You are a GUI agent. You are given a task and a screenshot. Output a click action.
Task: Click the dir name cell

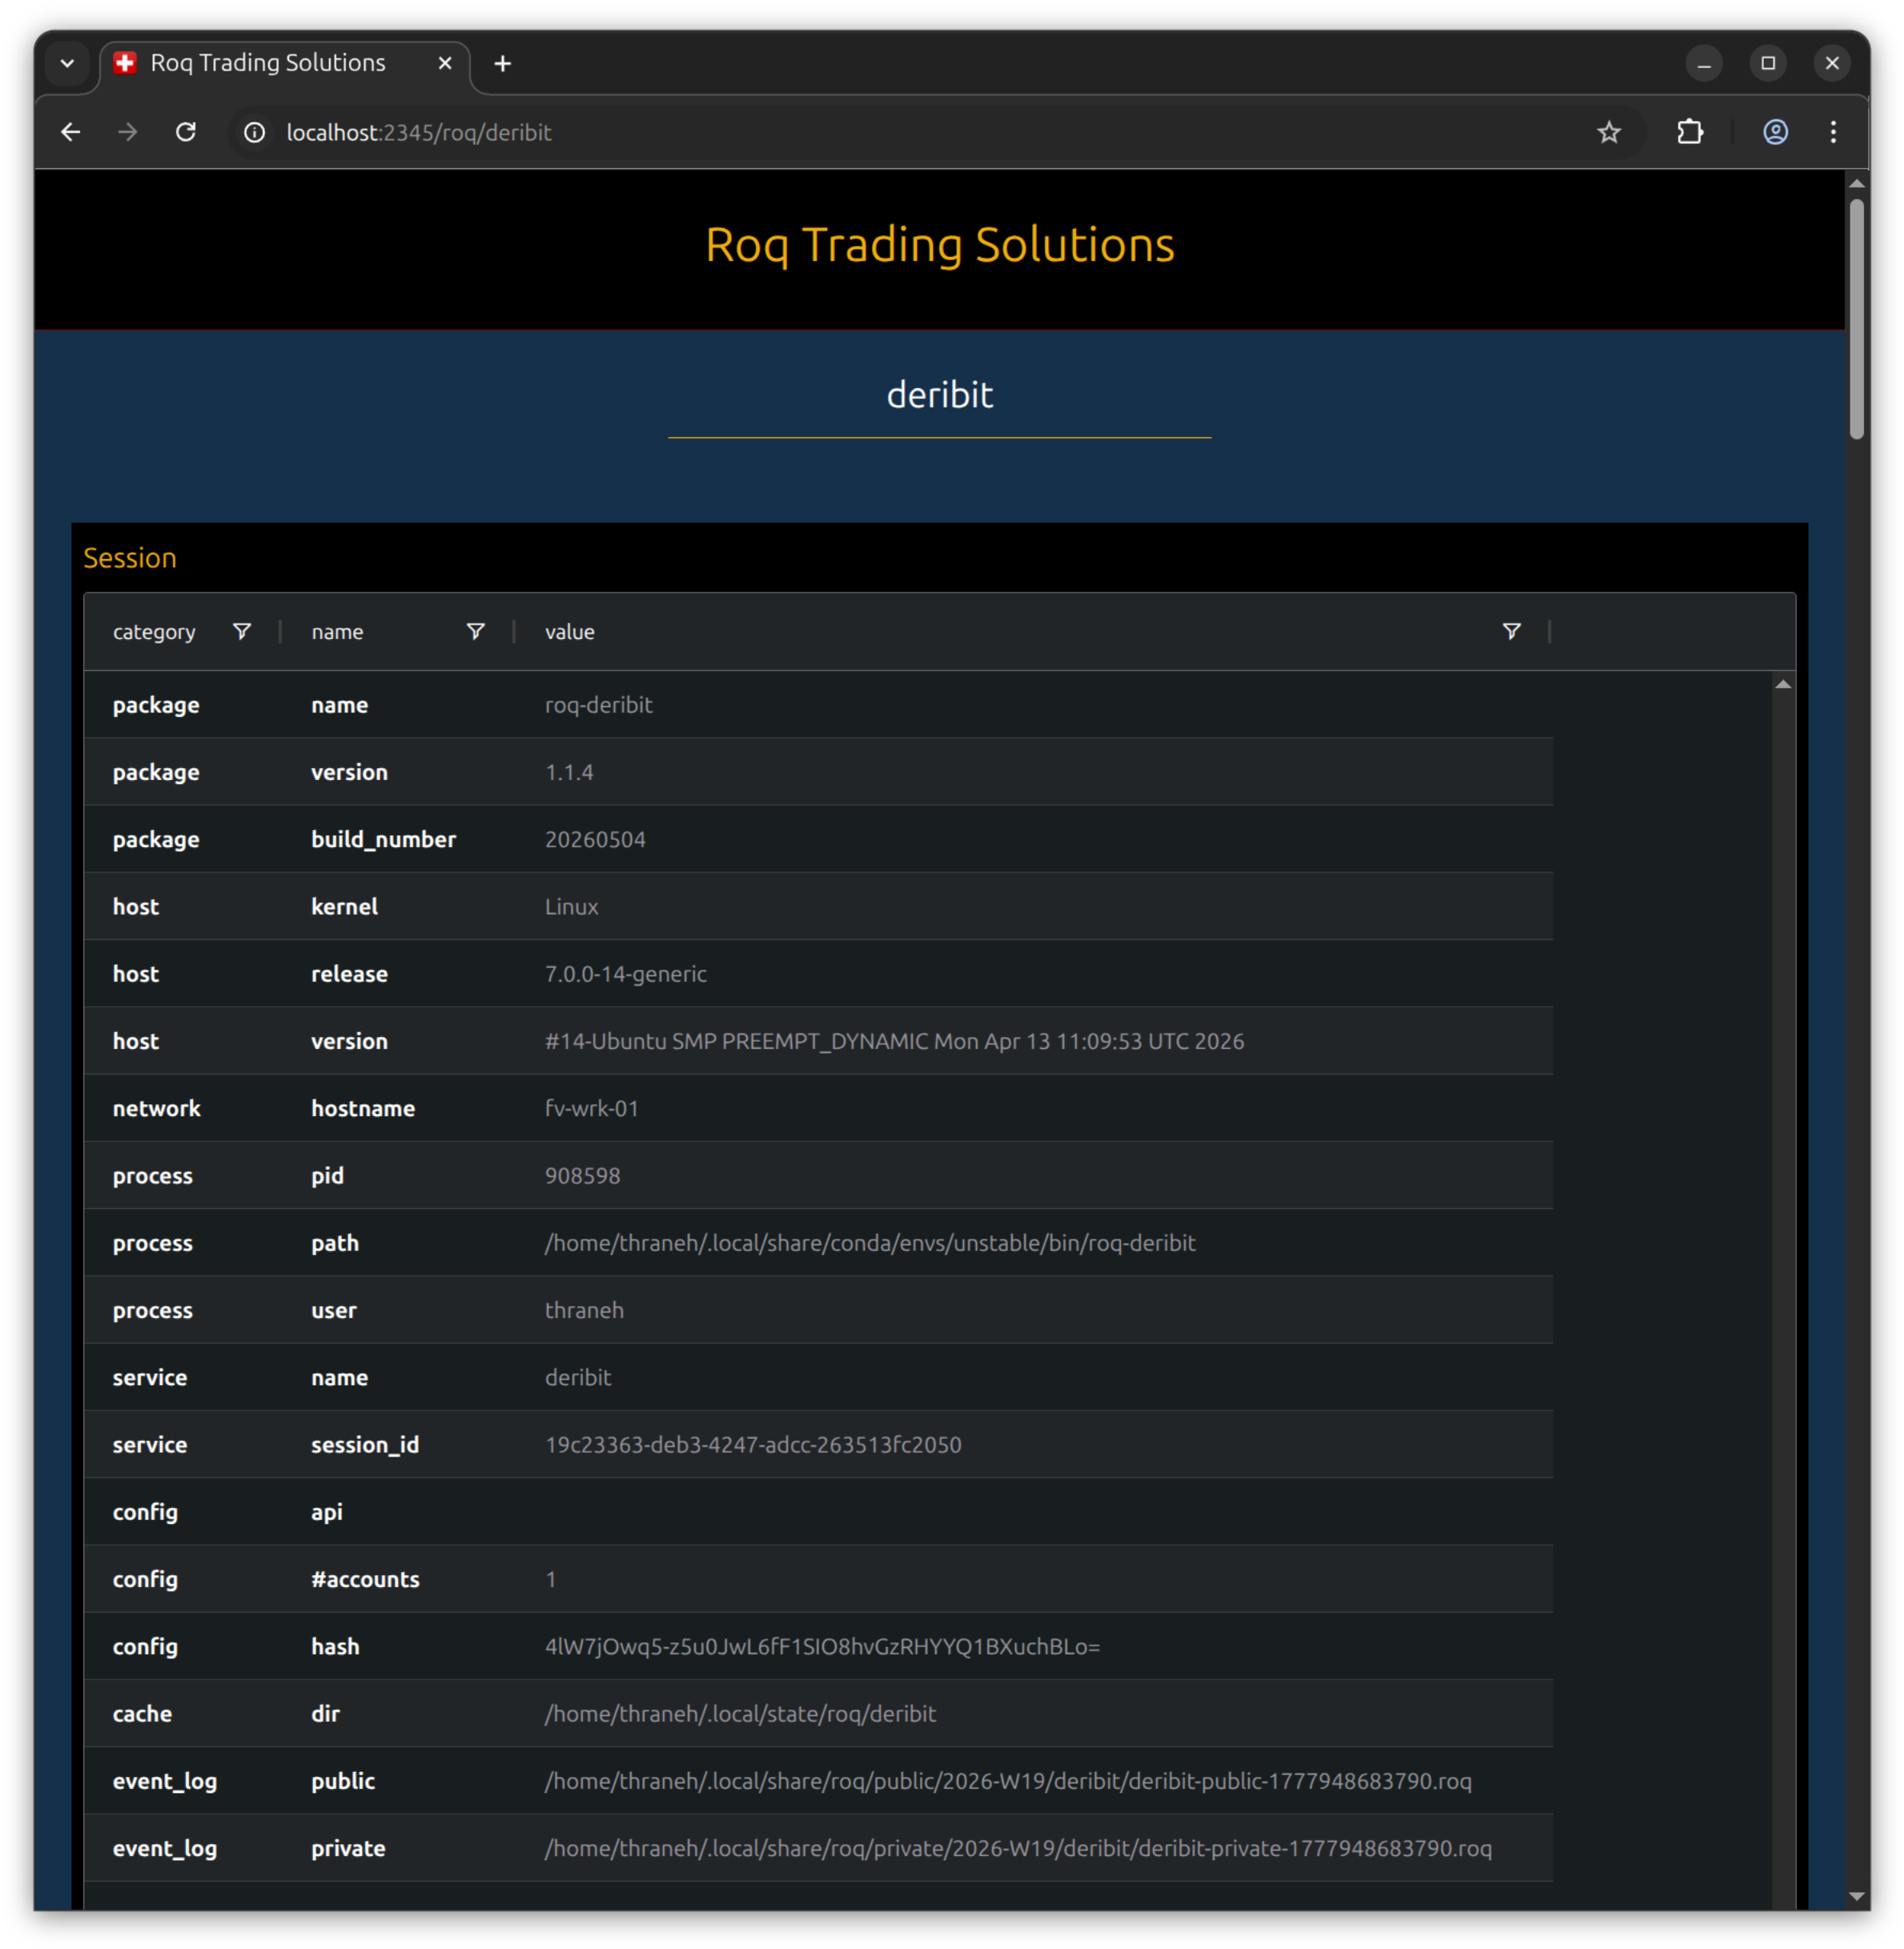(x=325, y=1713)
